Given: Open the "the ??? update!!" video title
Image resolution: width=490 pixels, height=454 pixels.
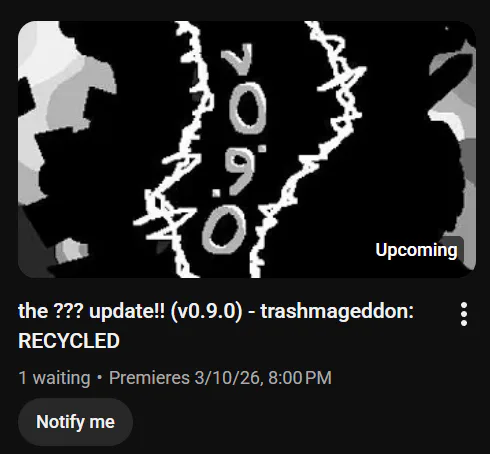Looking at the screenshot, I should pos(216,326).
